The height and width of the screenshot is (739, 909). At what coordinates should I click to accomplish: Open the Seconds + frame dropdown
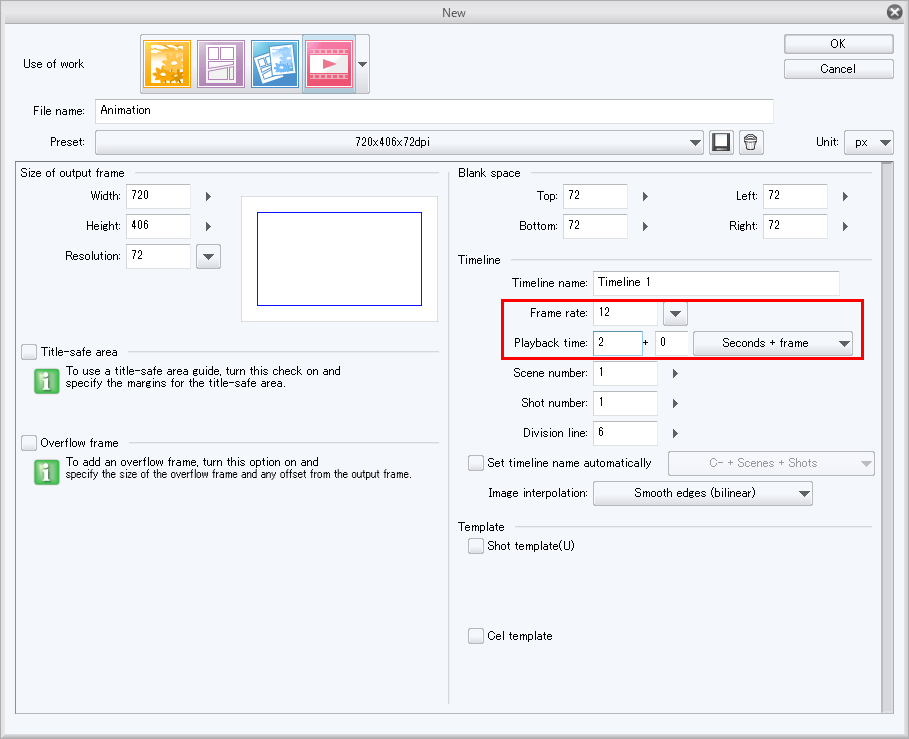tap(773, 343)
